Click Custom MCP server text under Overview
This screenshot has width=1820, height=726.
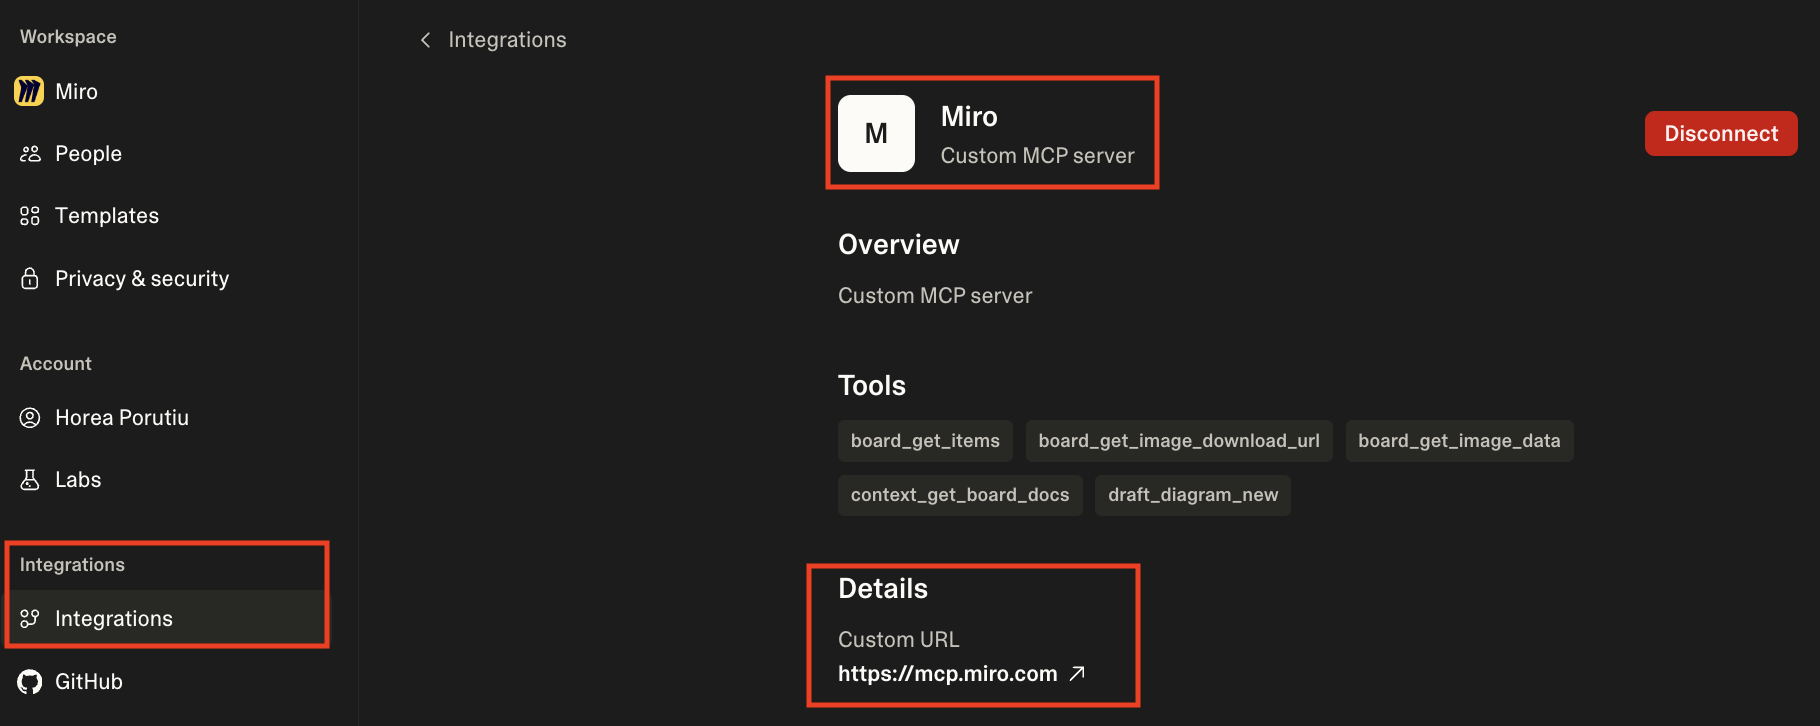(x=935, y=296)
